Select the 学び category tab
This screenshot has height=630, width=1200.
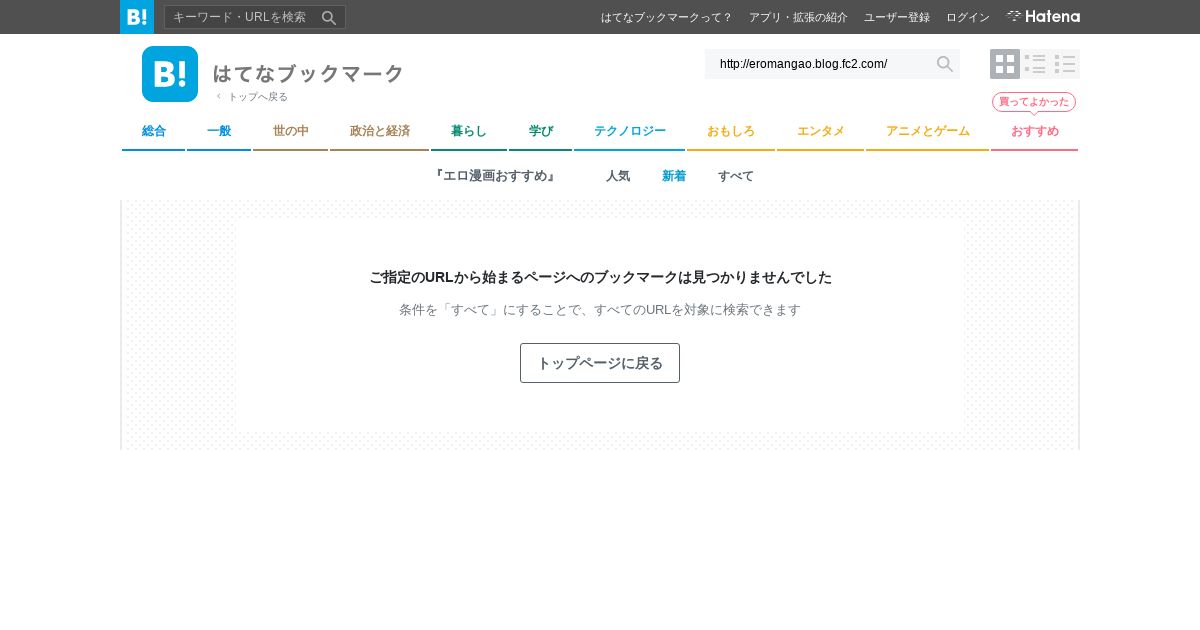541,132
